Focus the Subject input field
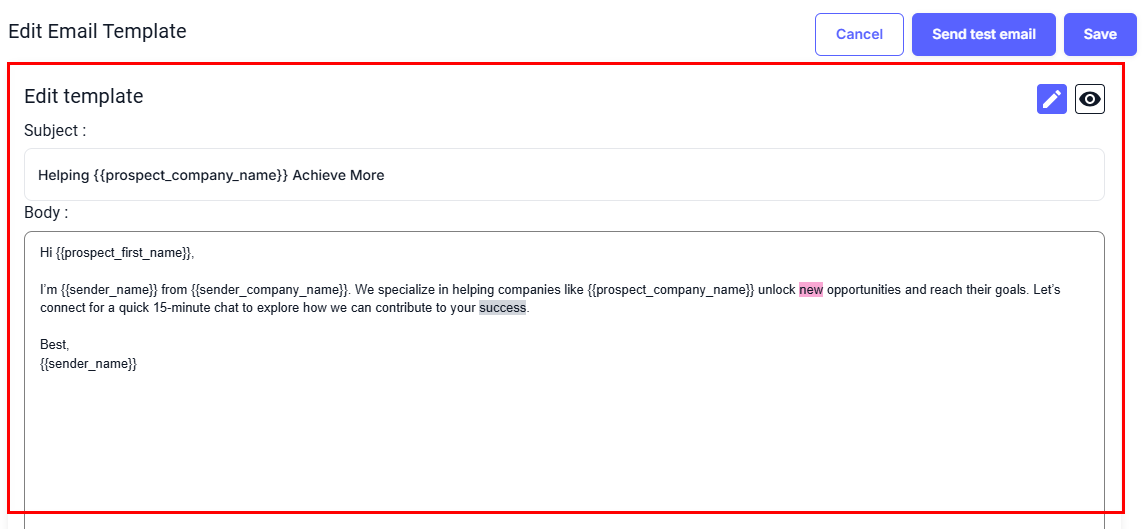Viewport: 1146px width, 529px height. tap(700, 175)
